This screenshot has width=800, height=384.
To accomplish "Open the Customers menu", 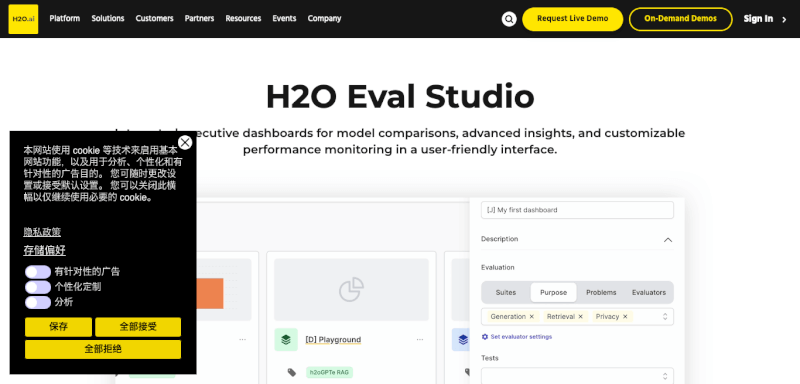I will pyautogui.click(x=155, y=18).
